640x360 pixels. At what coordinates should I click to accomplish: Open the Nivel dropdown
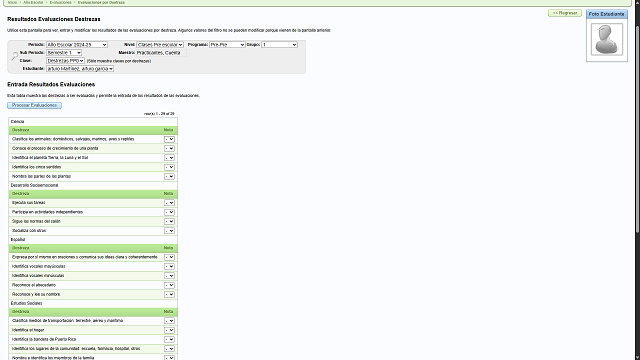(160, 44)
